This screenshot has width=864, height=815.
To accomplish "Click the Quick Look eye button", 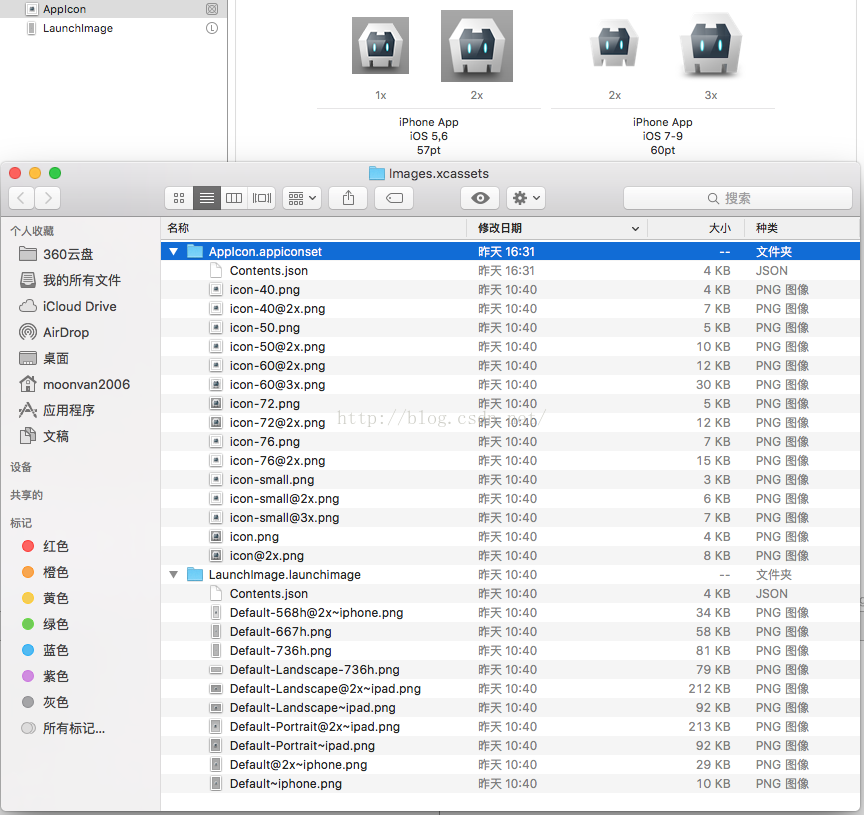I will pos(480,198).
